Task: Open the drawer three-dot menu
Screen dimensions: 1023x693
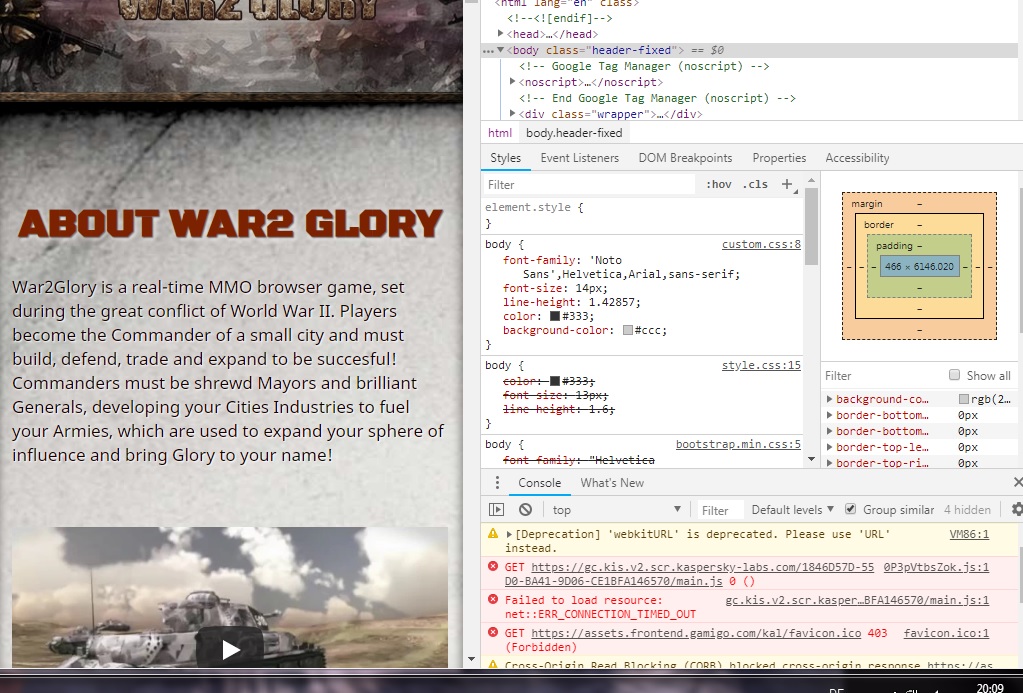Action: [x=497, y=483]
